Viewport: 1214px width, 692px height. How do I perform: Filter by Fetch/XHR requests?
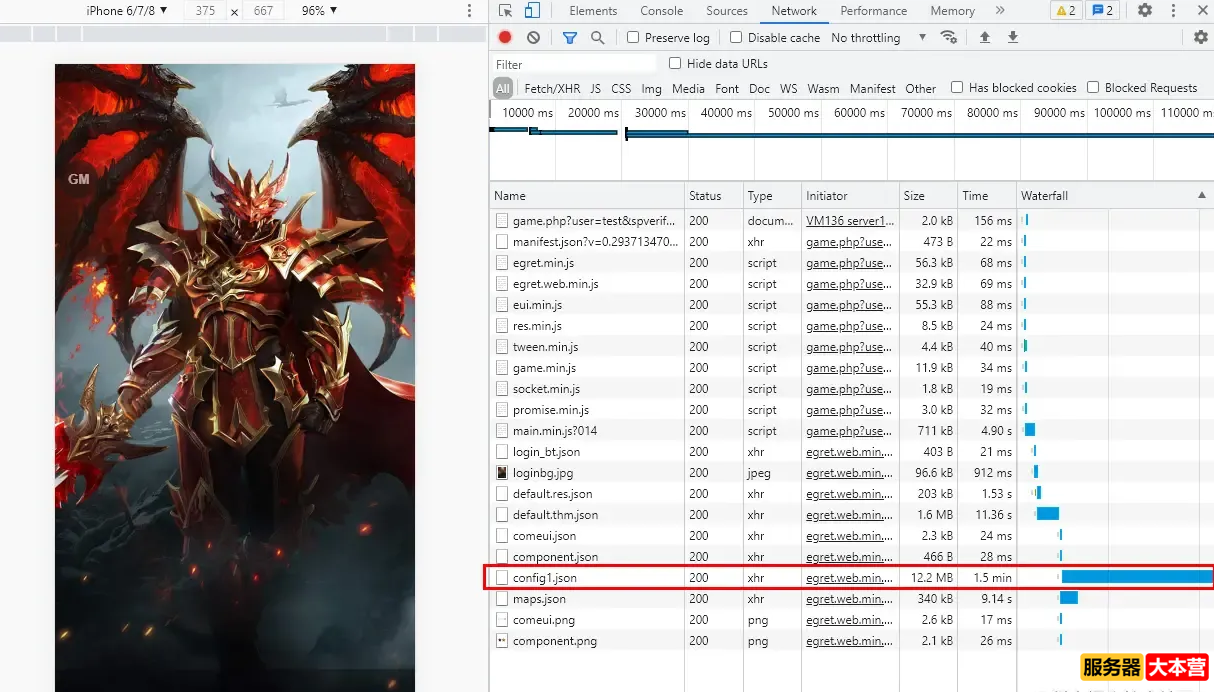click(552, 88)
